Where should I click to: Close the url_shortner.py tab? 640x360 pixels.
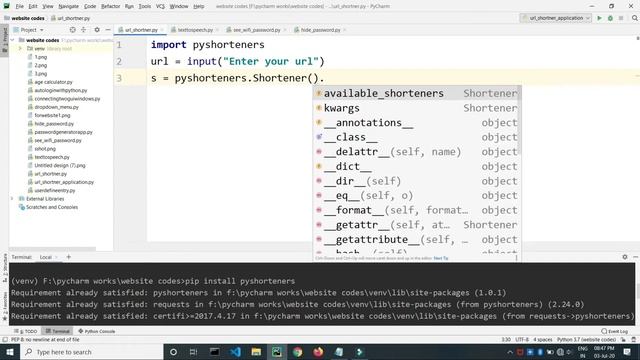[162, 30]
